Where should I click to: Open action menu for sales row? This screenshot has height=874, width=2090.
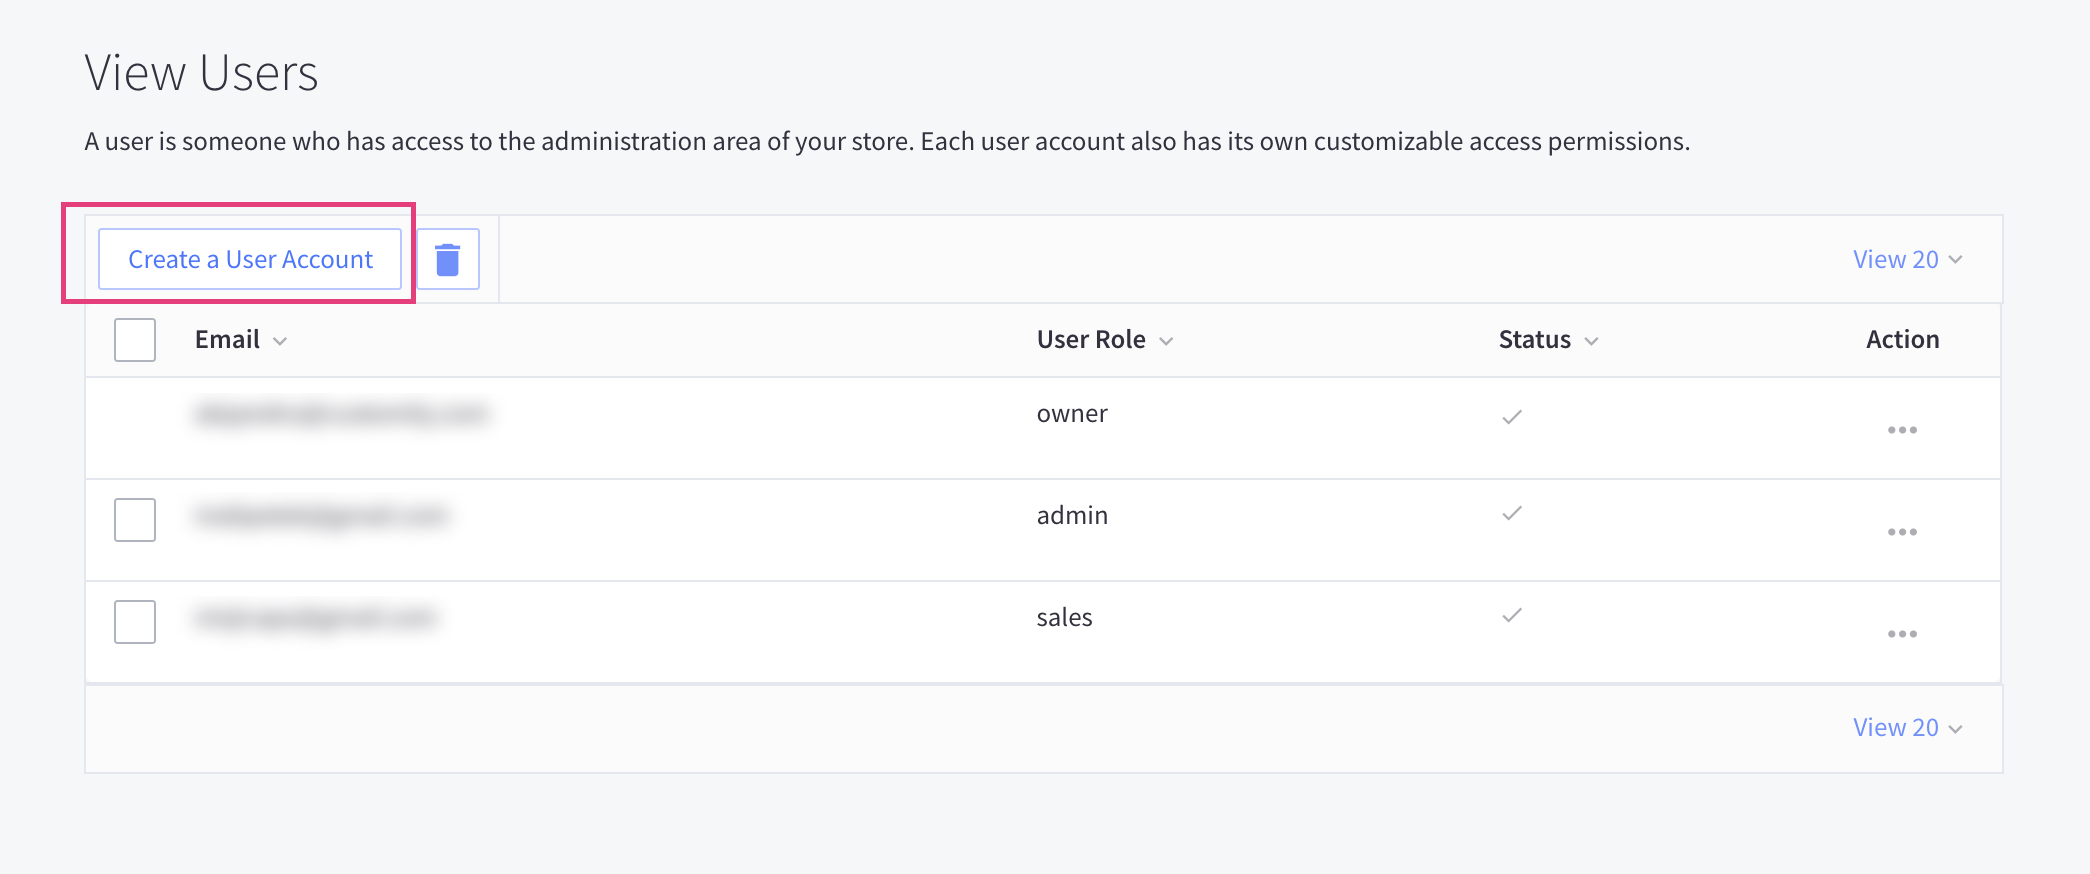pyautogui.click(x=1902, y=634)
